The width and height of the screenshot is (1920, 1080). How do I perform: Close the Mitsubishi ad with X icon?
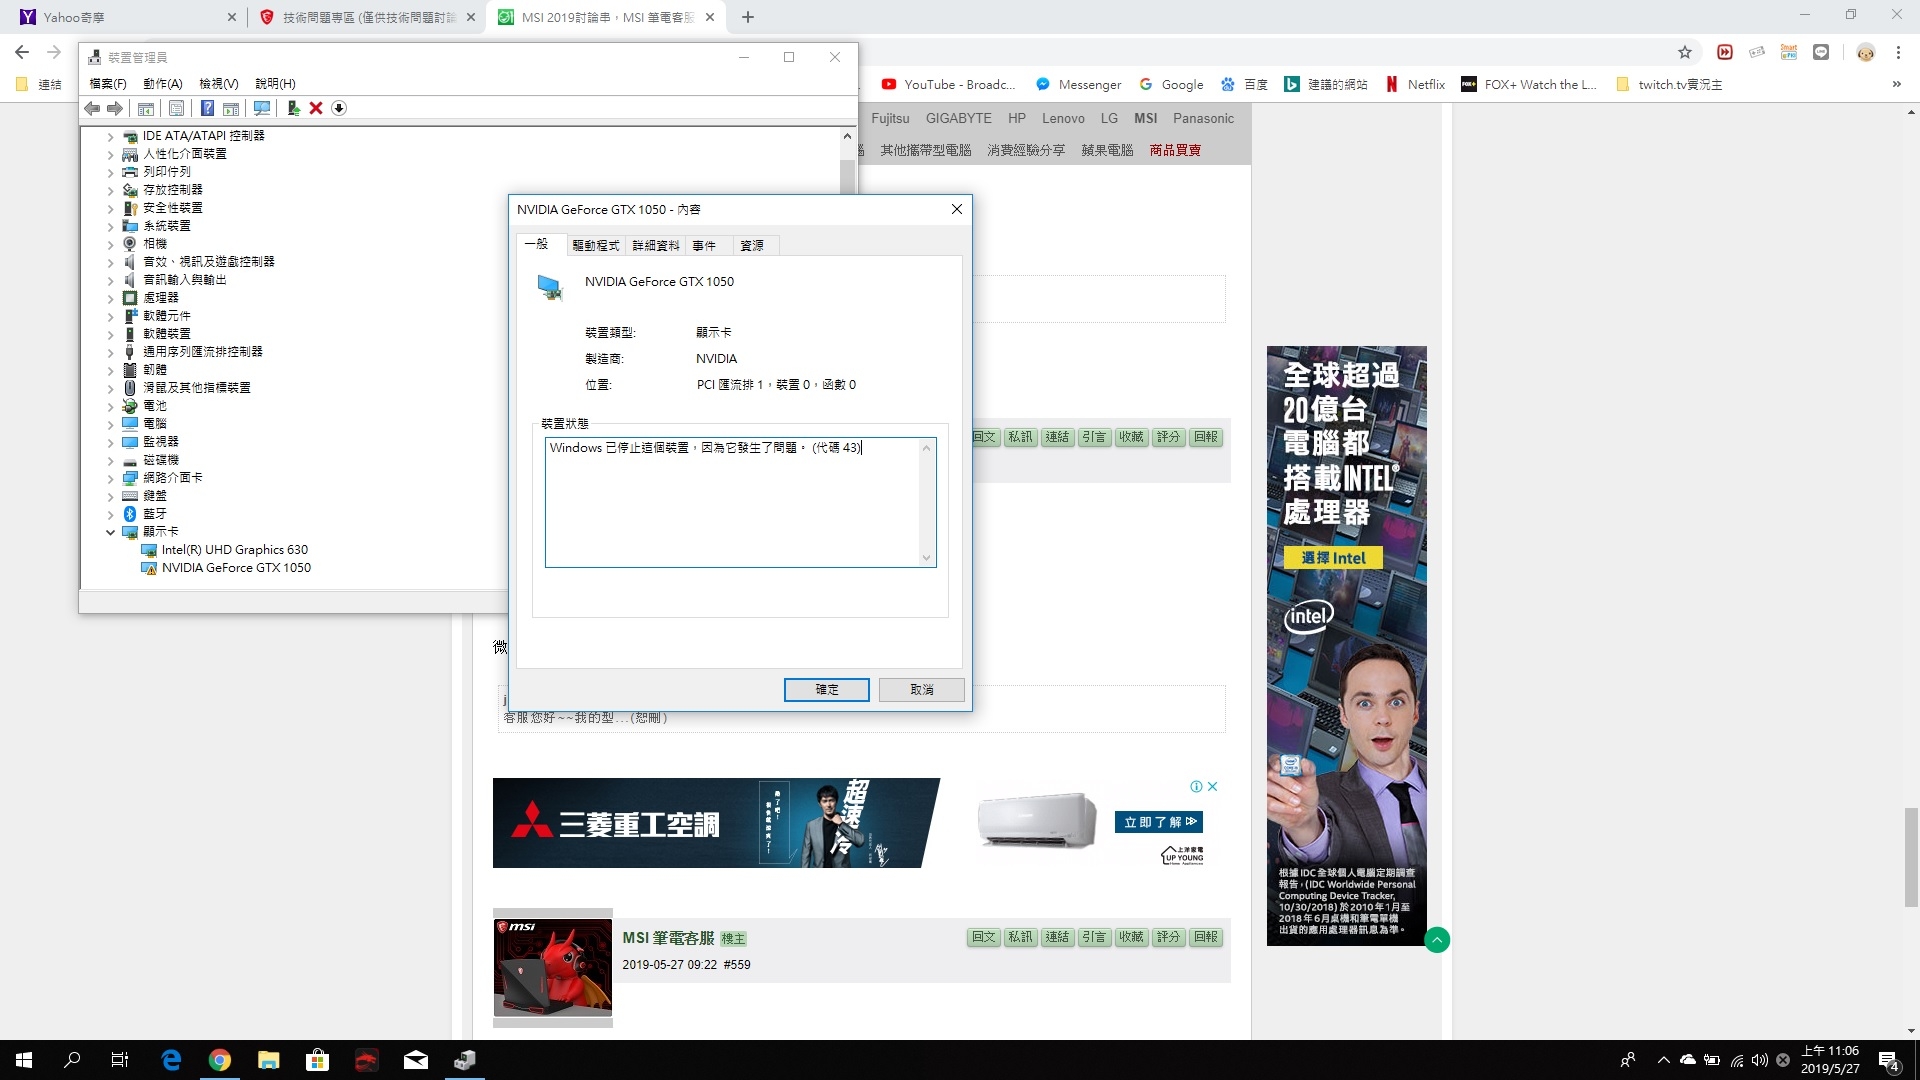[1212, 787]
